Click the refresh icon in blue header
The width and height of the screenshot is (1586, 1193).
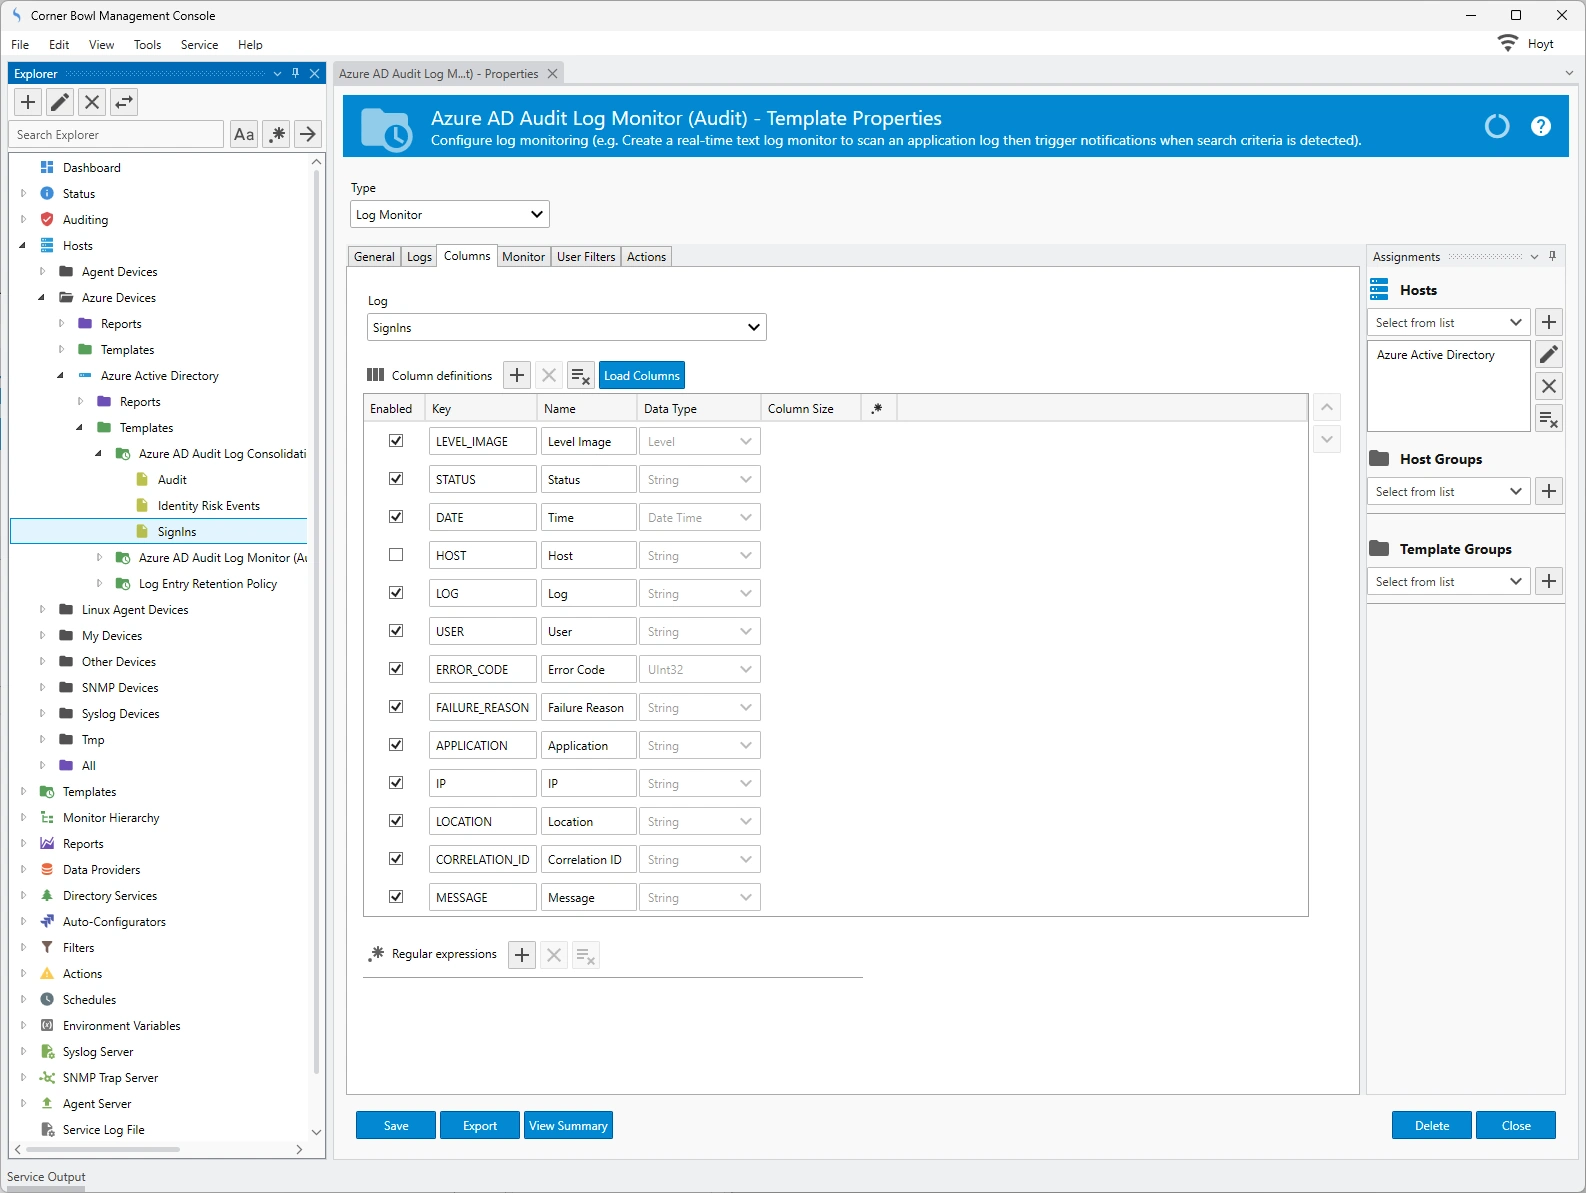point(1497,126)
